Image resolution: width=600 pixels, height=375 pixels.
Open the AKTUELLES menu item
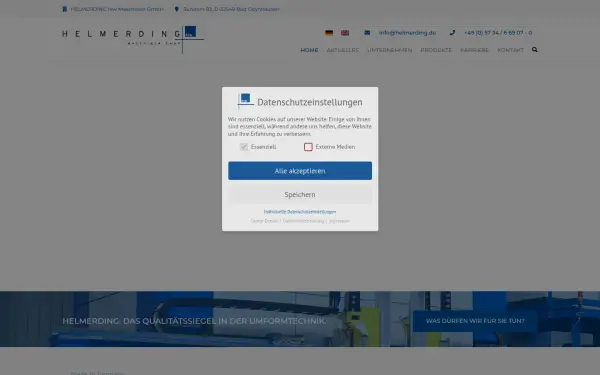point(342,50)
